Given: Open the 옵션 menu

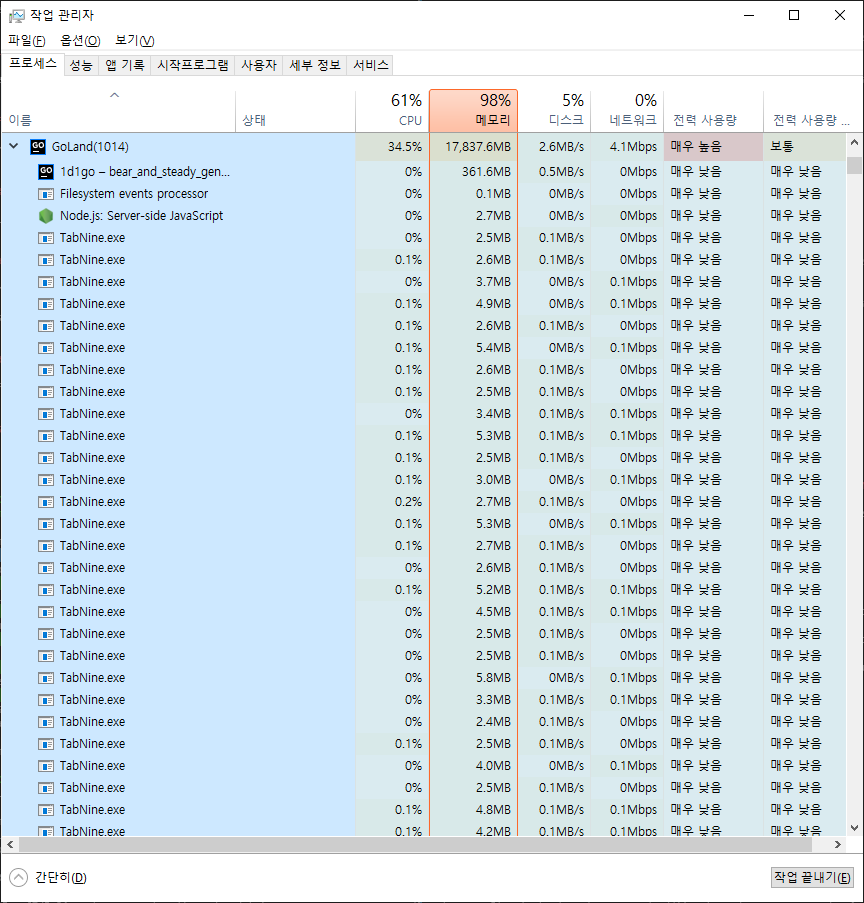Looking at the screenshot, I should [76, 41].
